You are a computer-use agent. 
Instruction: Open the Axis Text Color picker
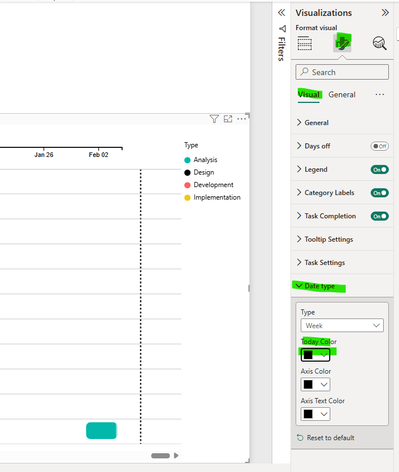pos(315,414)
